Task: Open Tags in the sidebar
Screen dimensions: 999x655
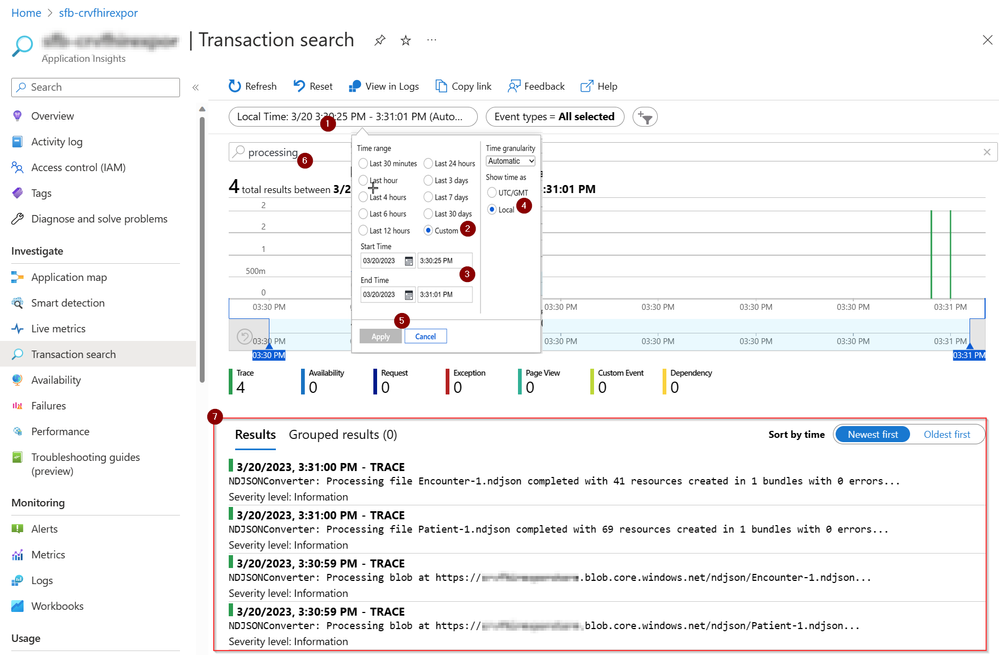Action: 41,193
